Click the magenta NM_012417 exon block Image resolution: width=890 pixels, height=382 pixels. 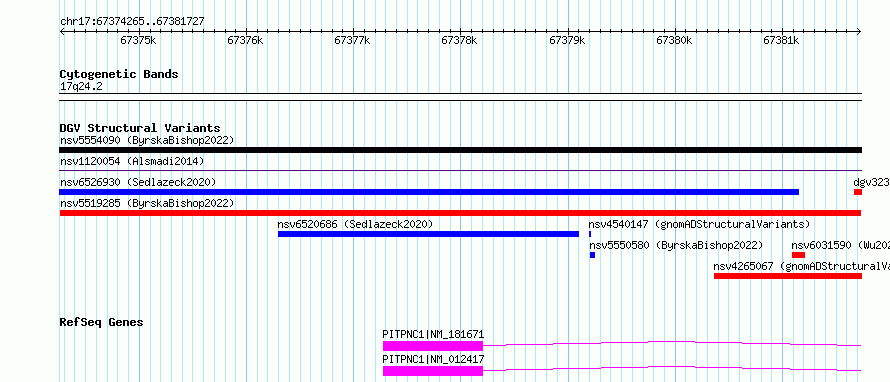[x=433, y=371]
